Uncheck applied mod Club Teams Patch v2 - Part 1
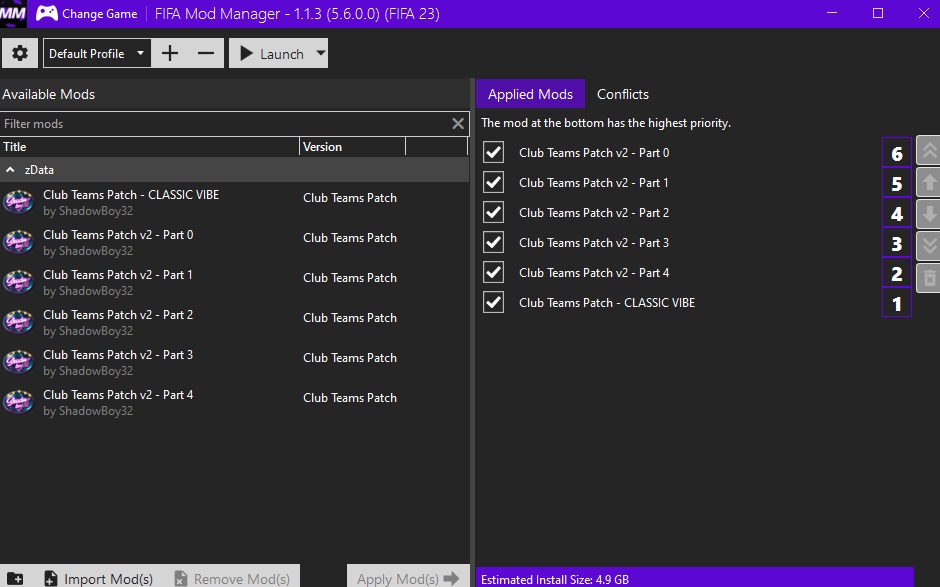 493,182
